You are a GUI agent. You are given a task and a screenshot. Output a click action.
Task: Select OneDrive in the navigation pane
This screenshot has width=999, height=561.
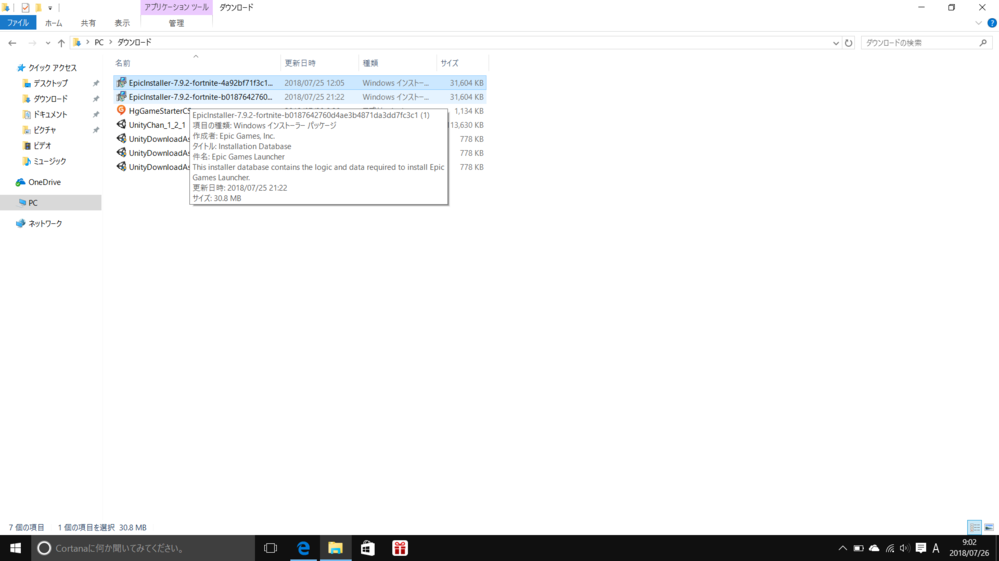44,182
